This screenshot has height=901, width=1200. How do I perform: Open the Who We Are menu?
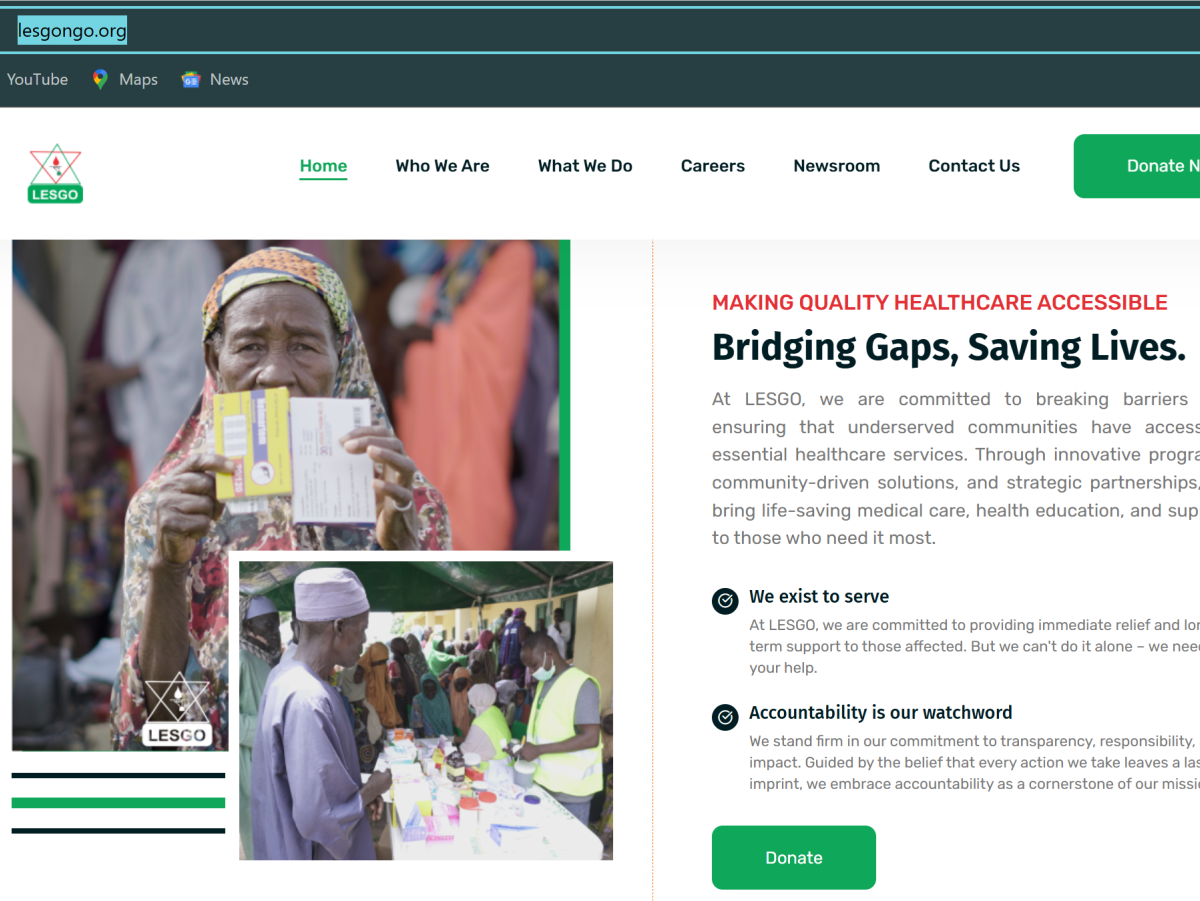(x=442, y=166)
